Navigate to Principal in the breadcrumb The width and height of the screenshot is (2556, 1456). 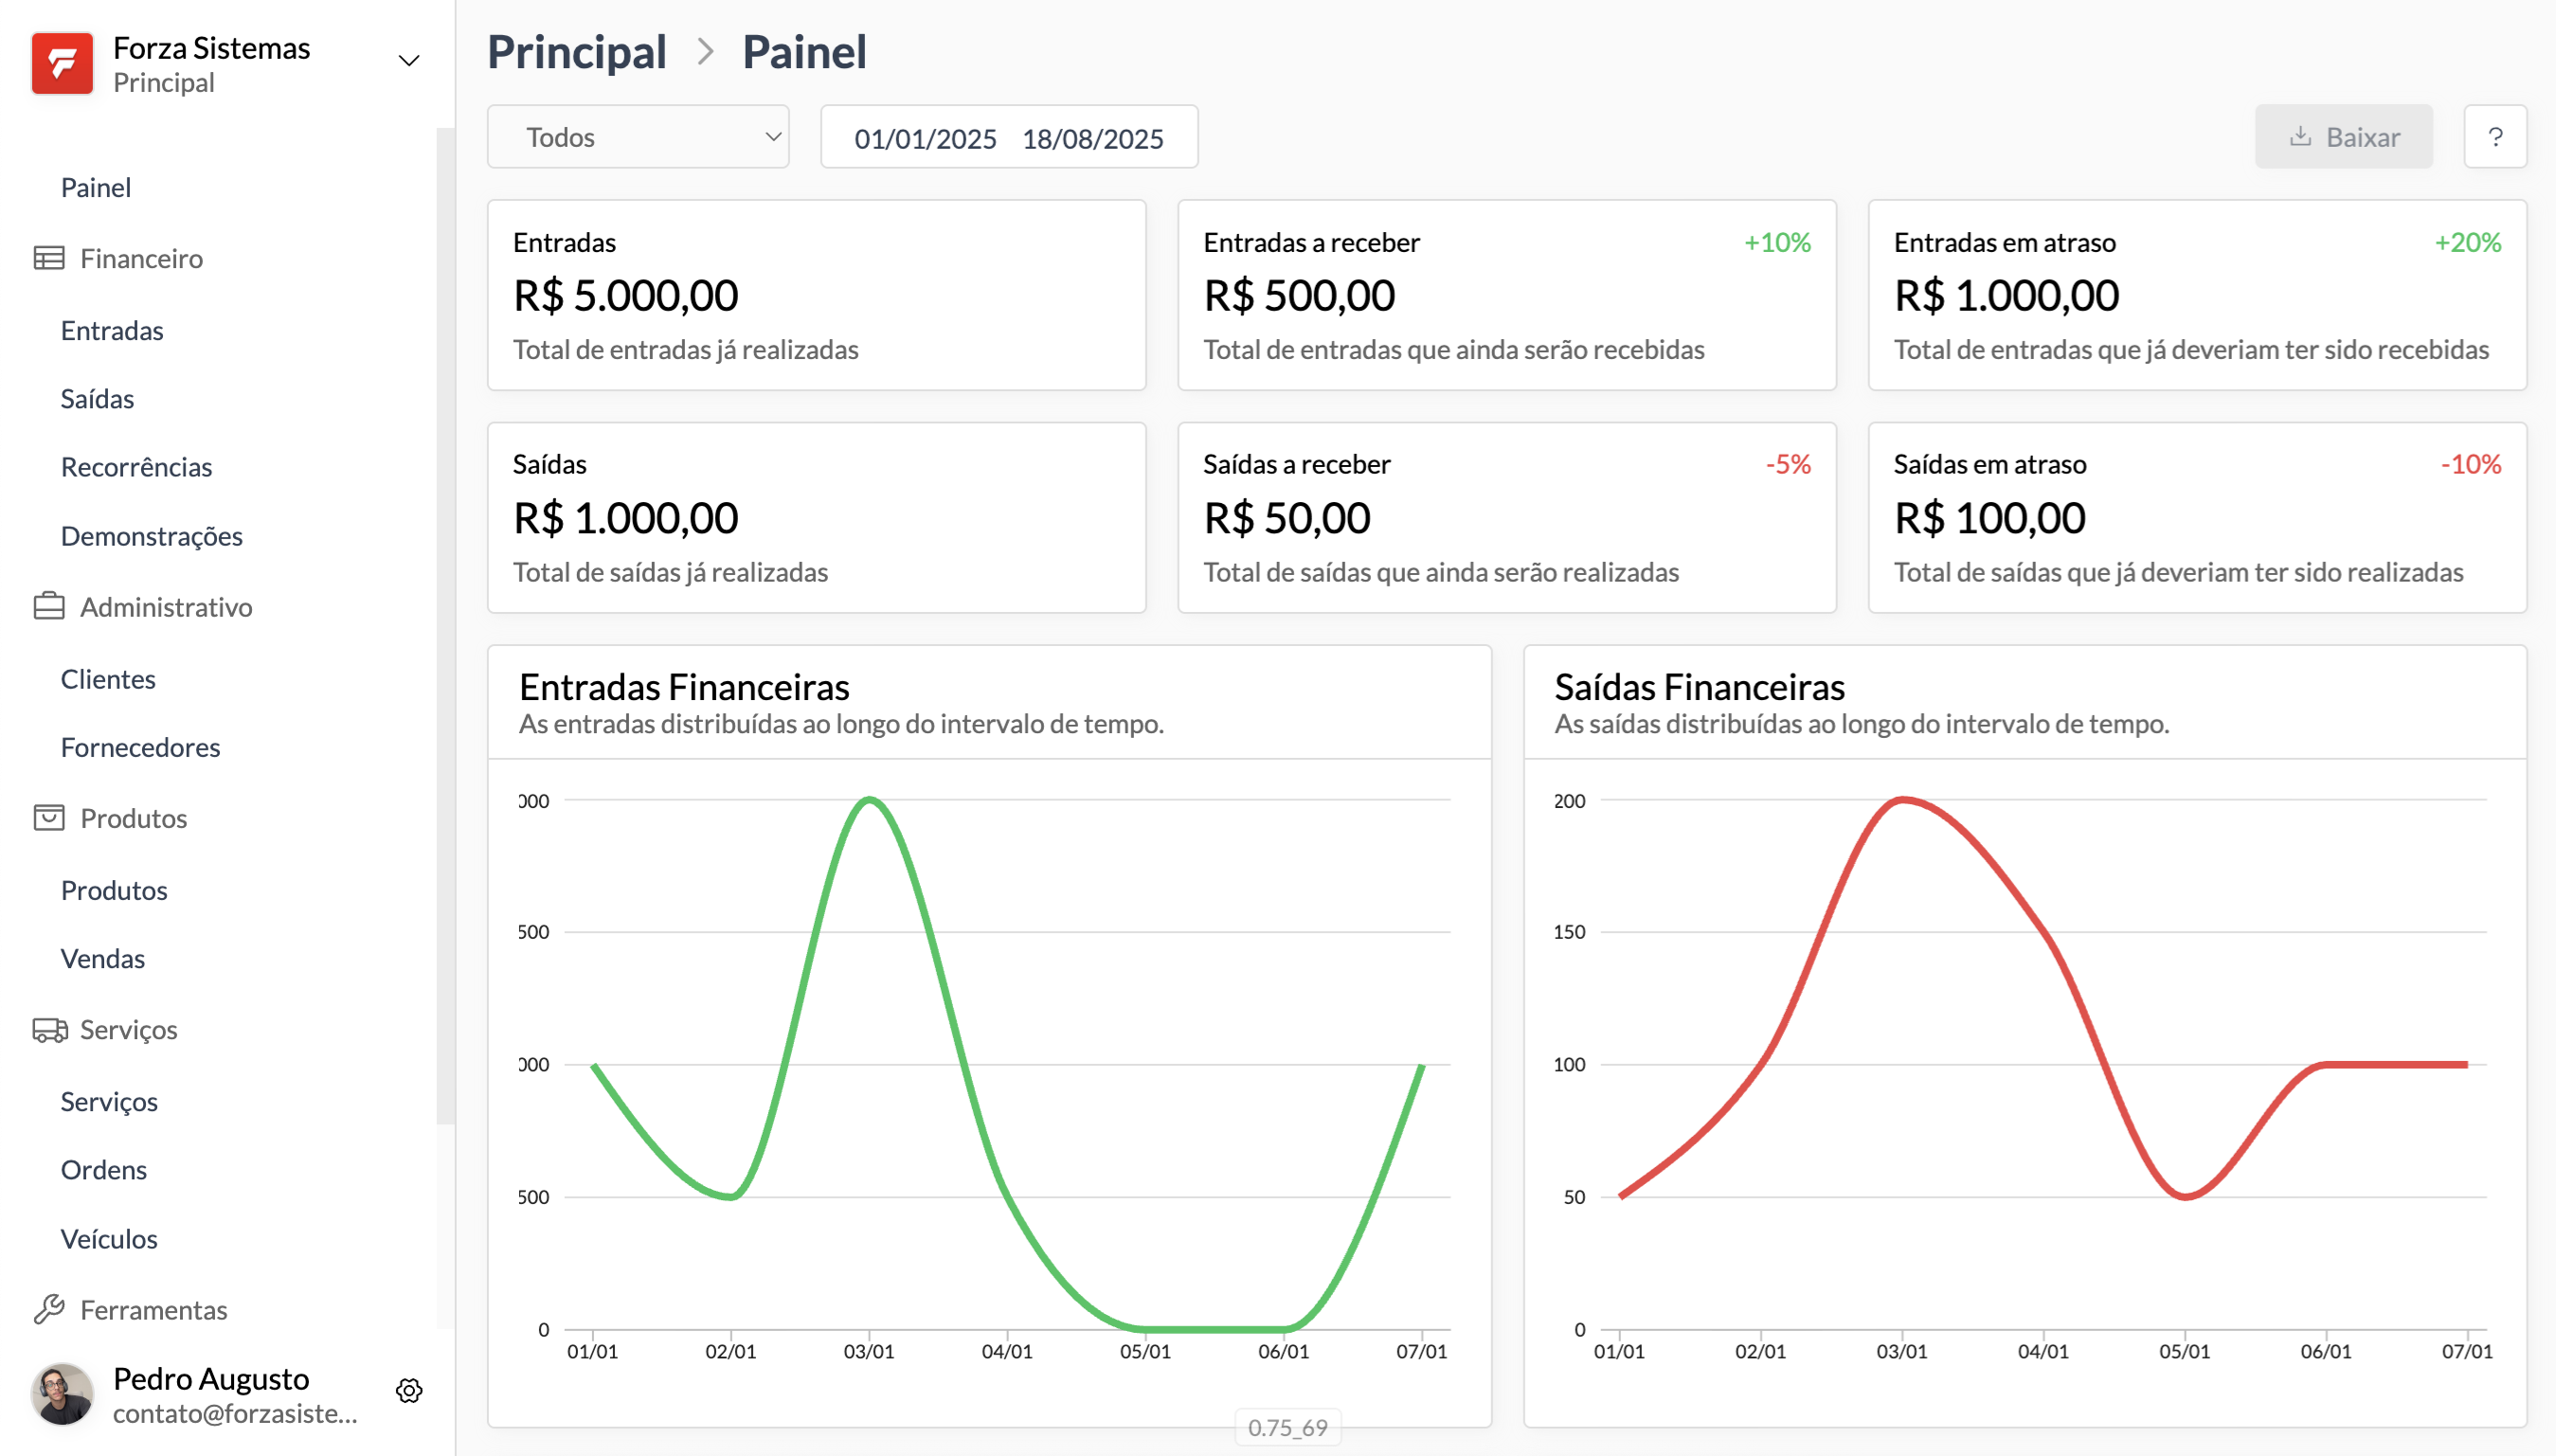(577, 51)
